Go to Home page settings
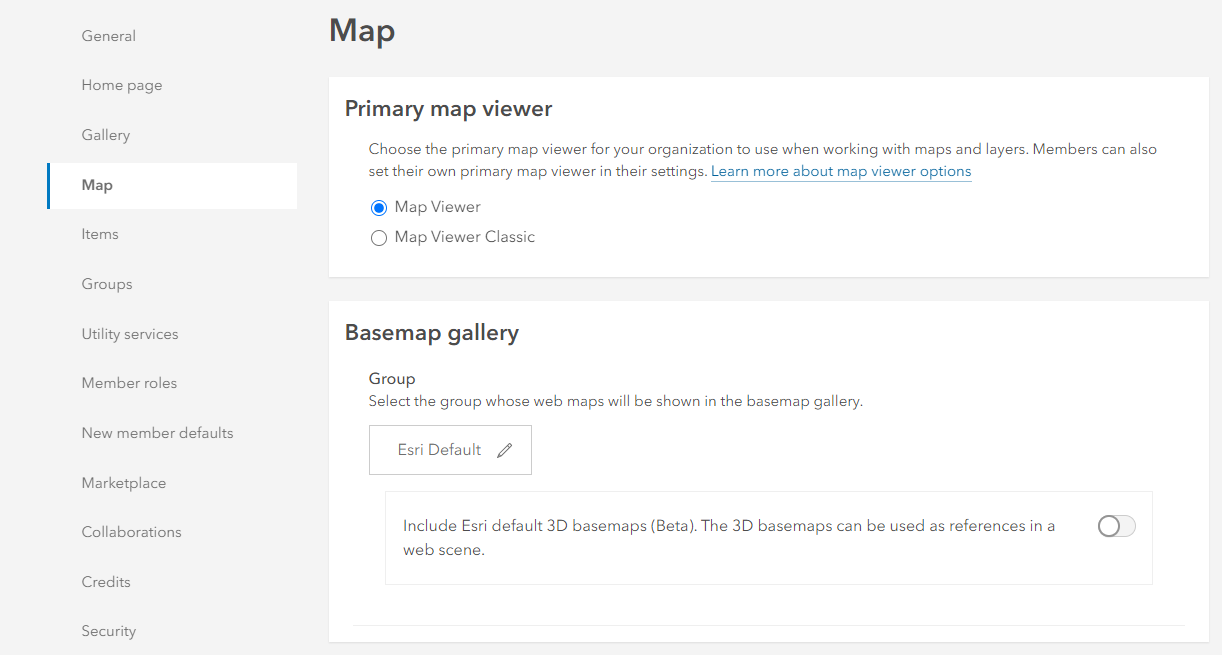The width and height of the screenshot is (1222, 655). [122, 86]
